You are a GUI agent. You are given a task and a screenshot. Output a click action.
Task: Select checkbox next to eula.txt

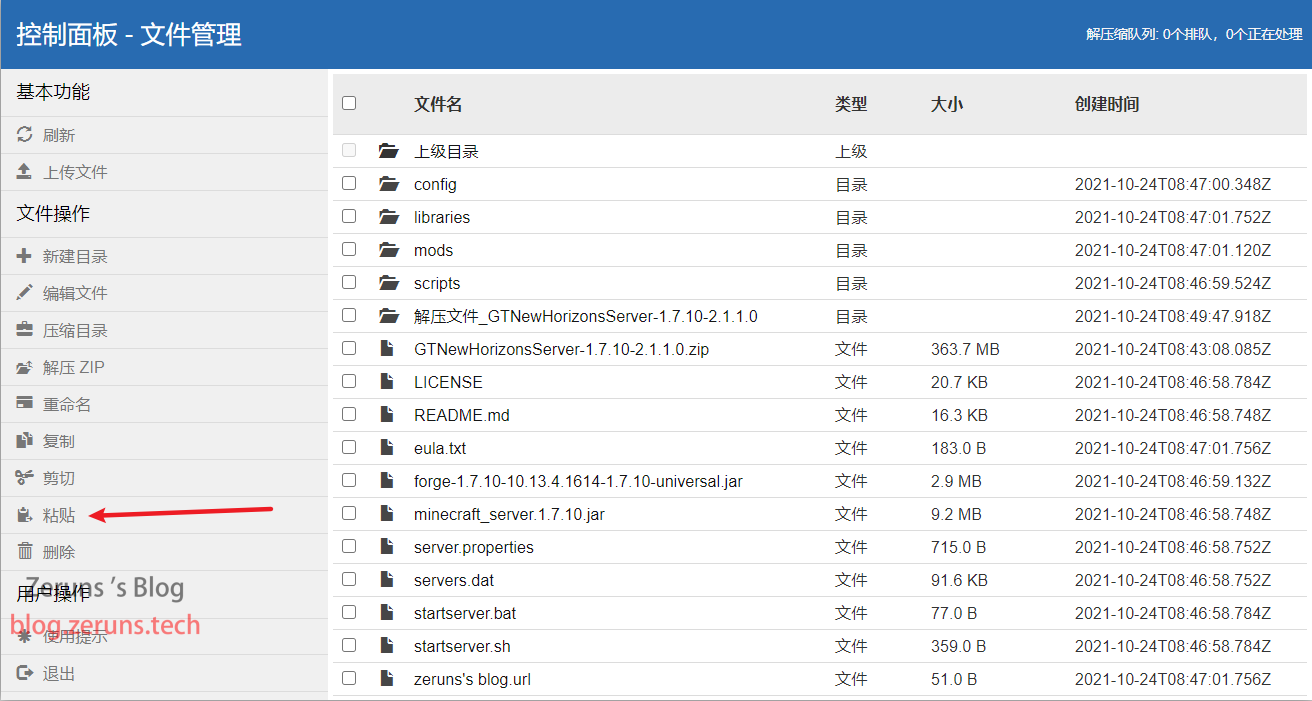tap(349, 447)
